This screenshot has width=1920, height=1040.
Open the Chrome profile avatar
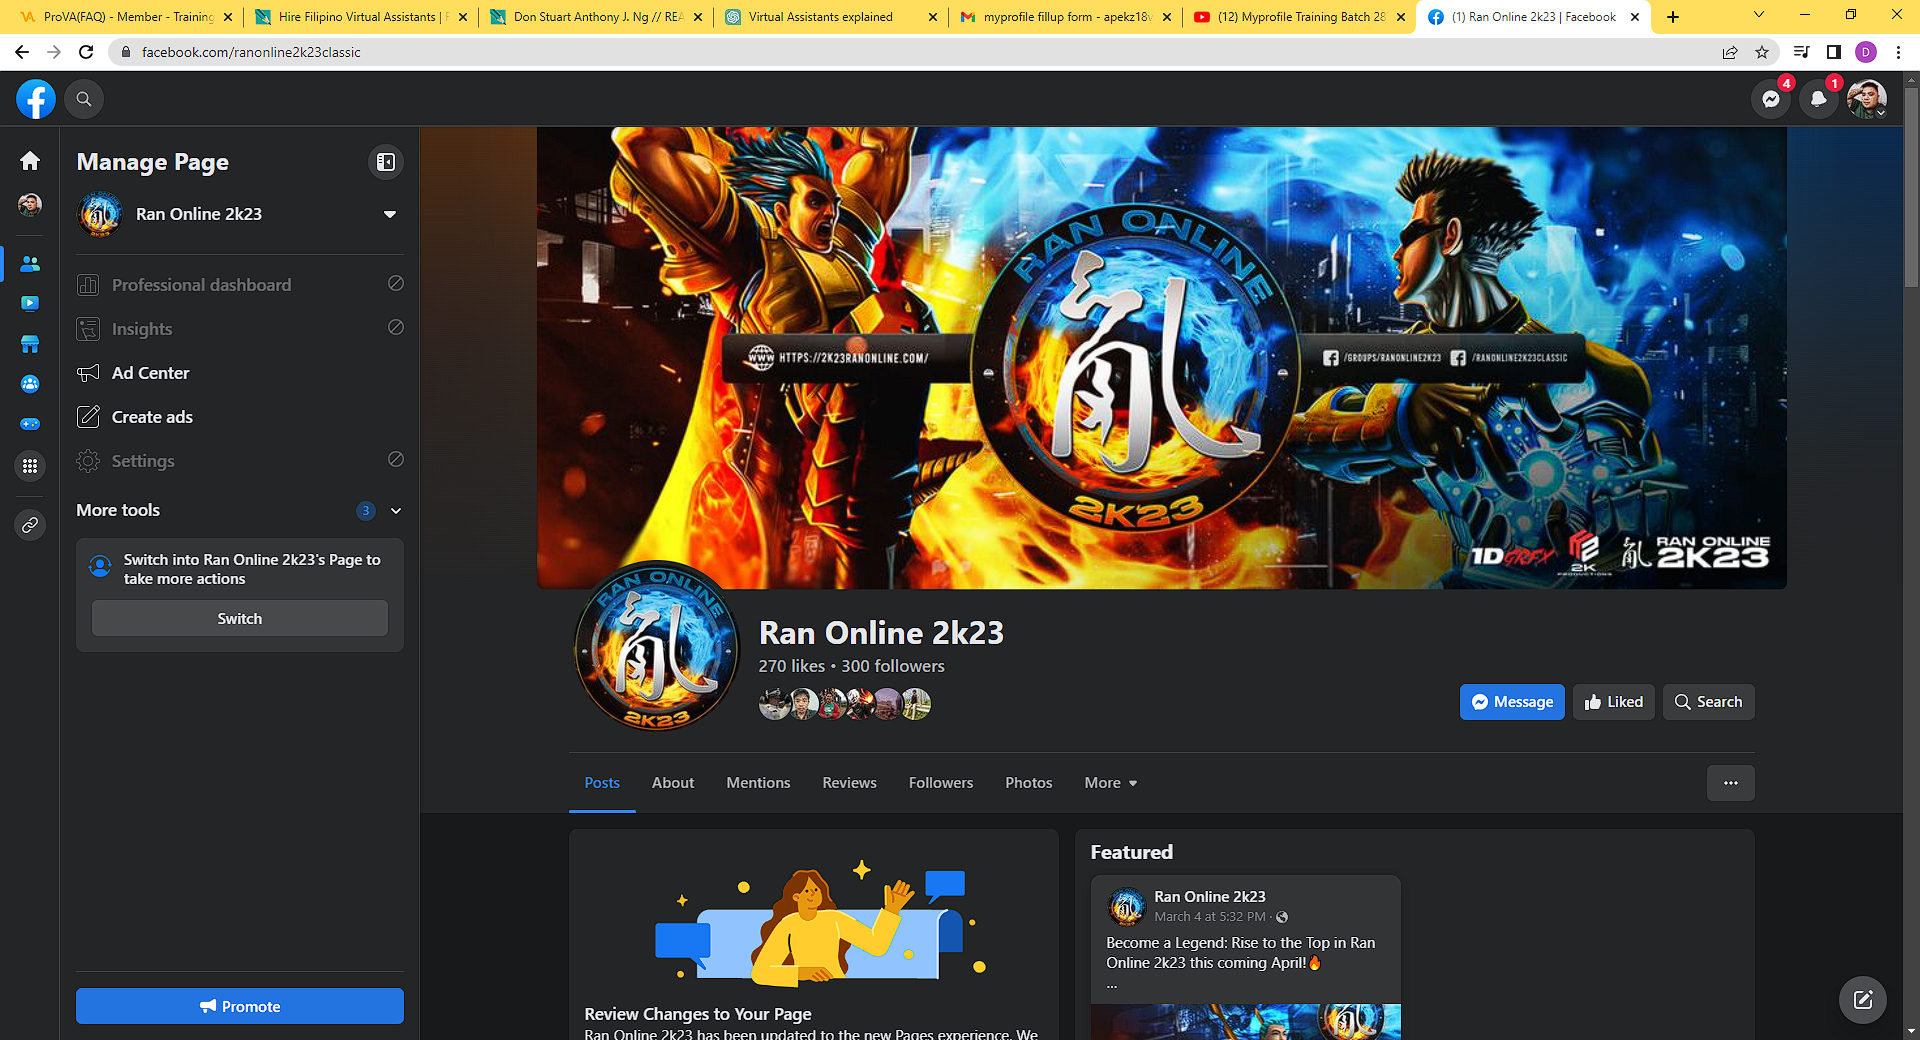tap(1866, 52)
